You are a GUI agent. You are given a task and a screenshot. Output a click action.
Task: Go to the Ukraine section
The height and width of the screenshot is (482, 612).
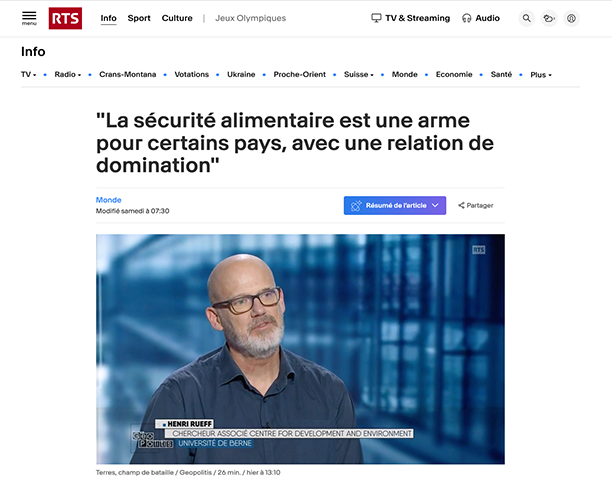click(x=241, y=75)
